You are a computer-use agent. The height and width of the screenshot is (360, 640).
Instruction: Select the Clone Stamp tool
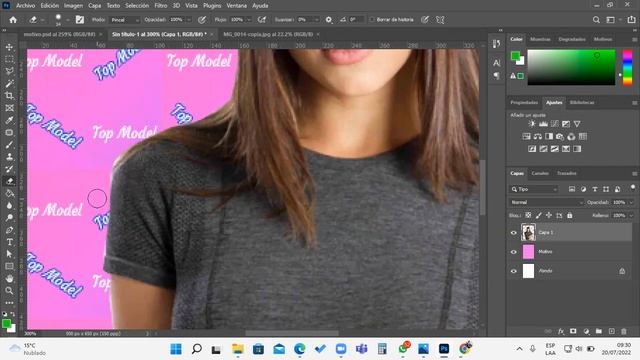click(9, 157)
